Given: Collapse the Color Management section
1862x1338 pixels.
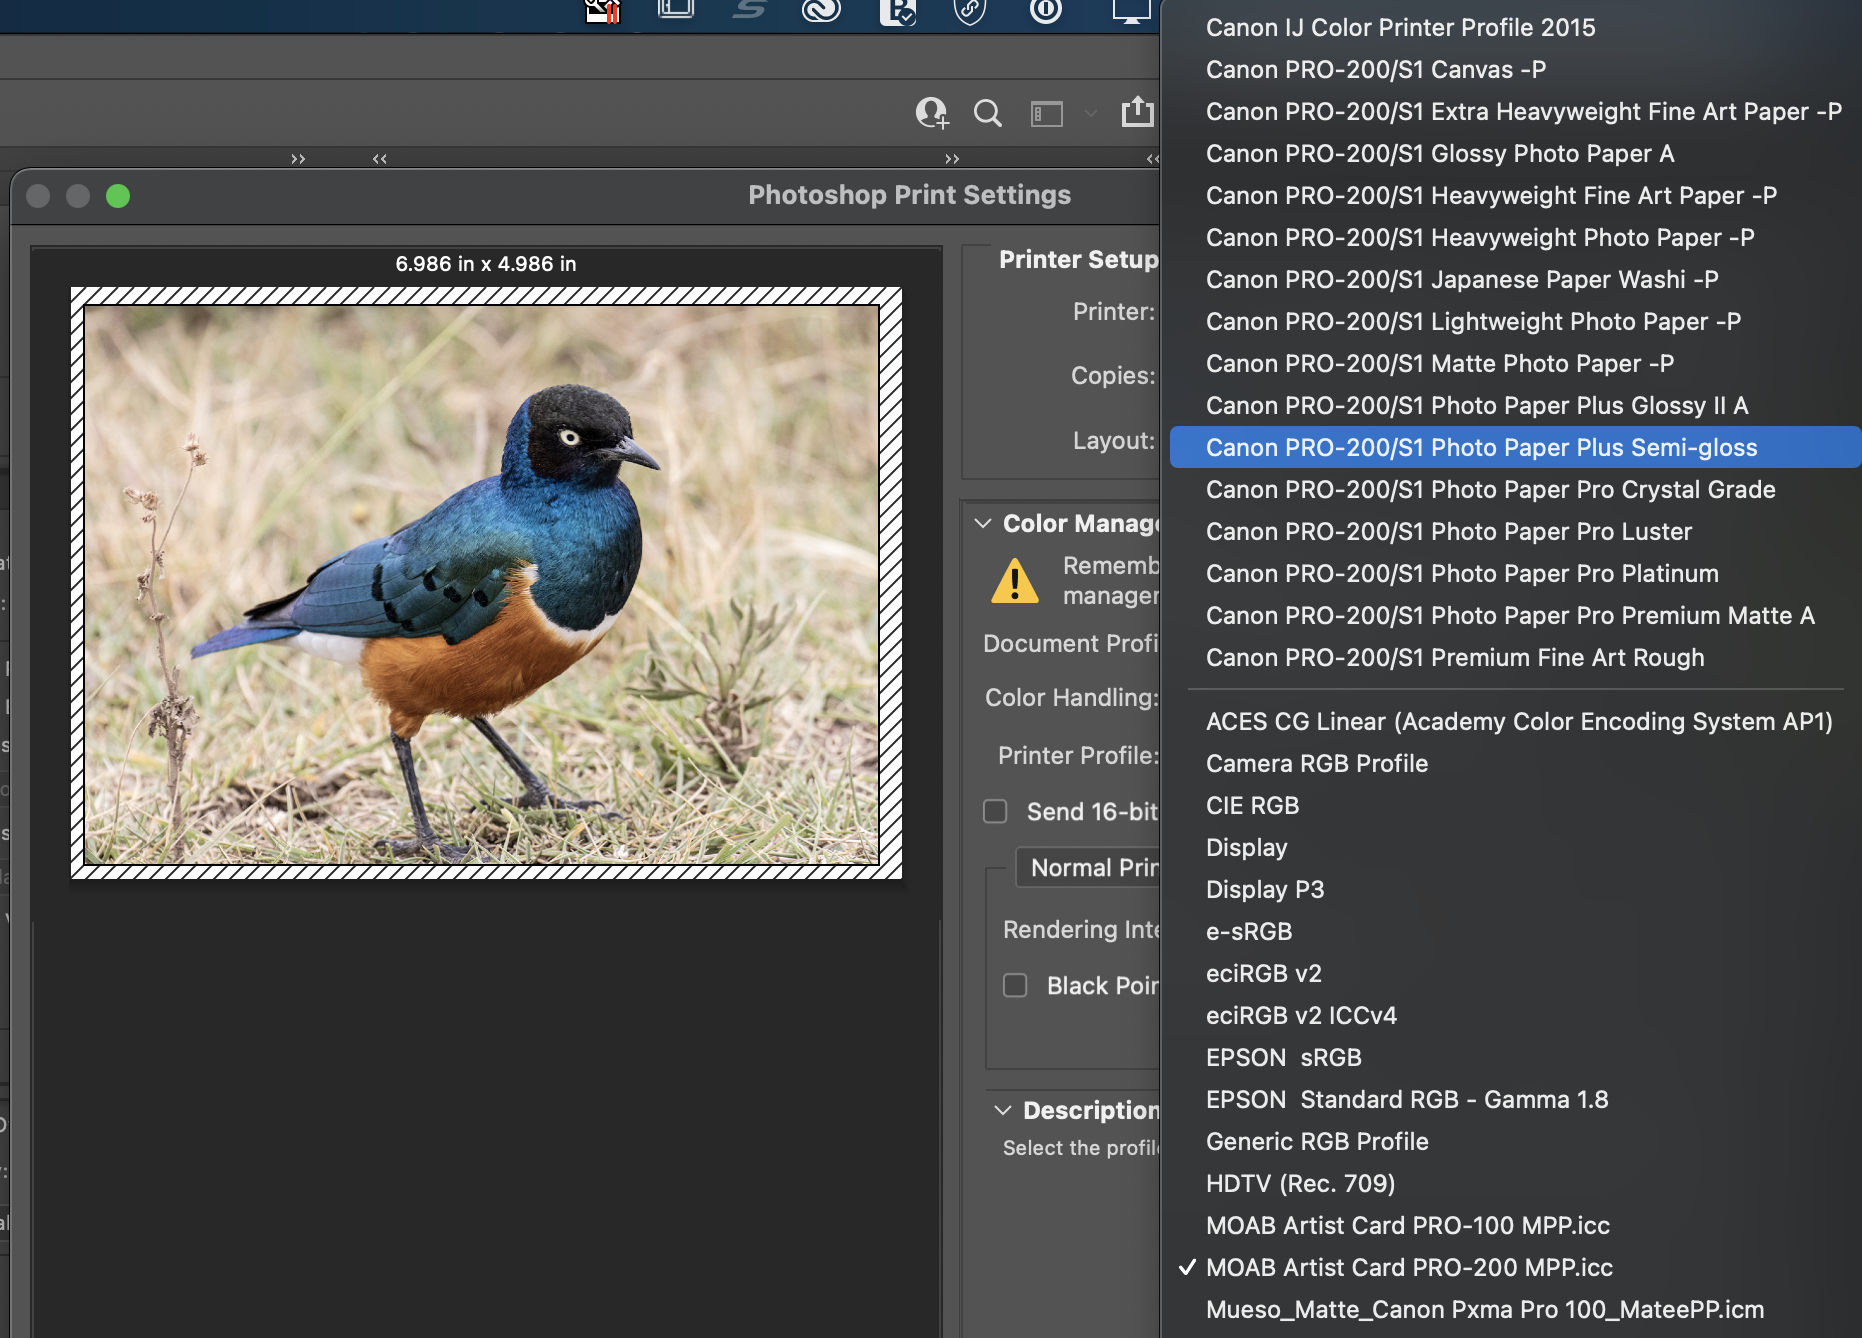Looking at the screenshot, I should (x=983, y=523).
